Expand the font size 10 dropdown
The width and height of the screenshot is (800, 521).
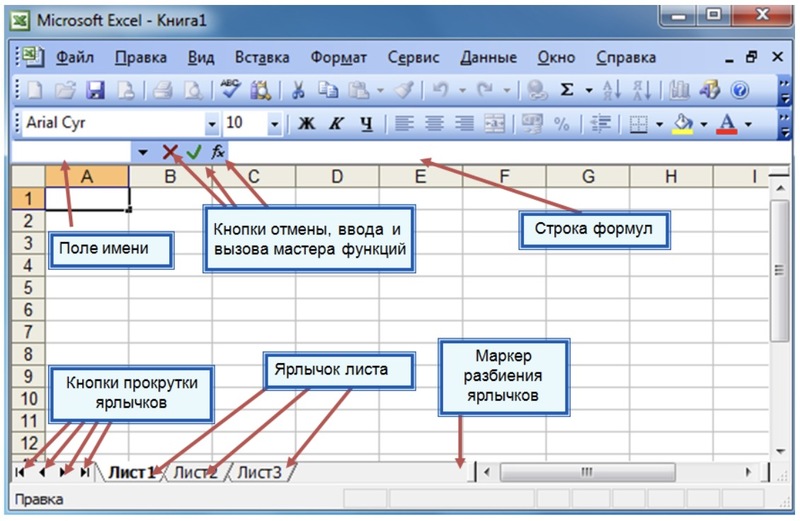pyautogui.click(x=274, y=124)
